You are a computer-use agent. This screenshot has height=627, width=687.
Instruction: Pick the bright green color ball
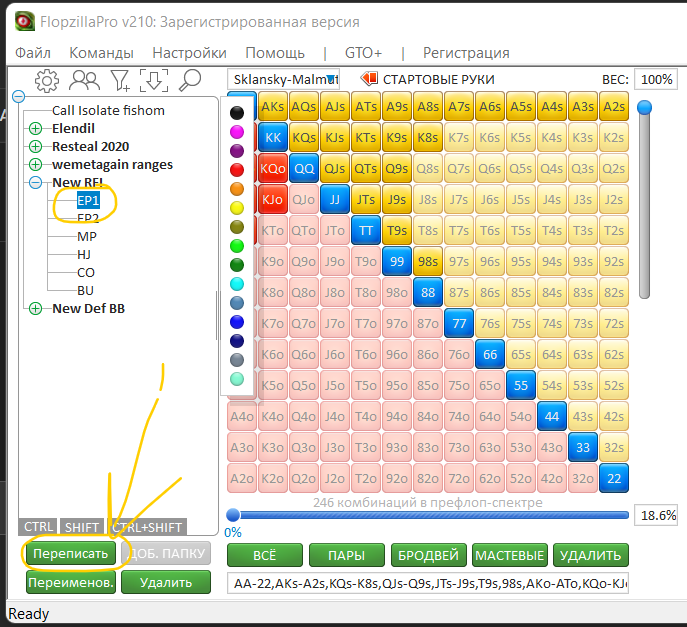coord(237,246)
